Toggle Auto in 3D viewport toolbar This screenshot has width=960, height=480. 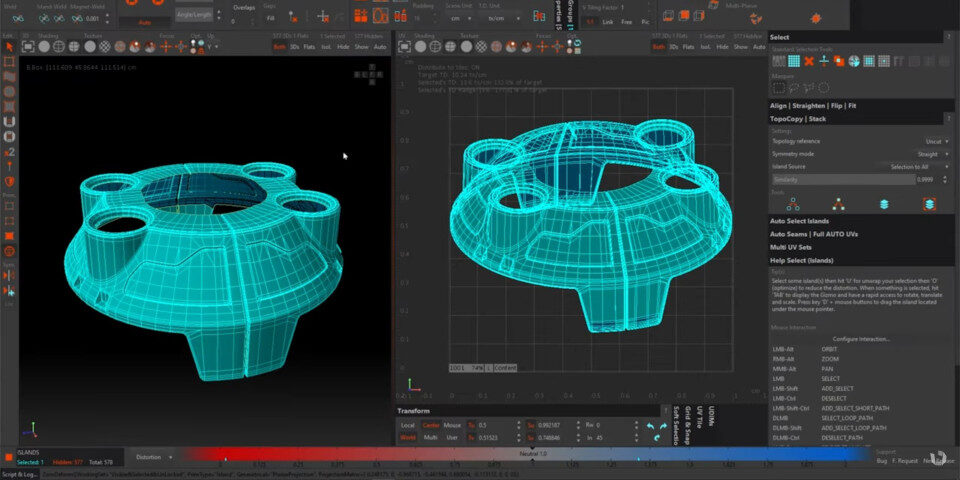coord(380,47)
